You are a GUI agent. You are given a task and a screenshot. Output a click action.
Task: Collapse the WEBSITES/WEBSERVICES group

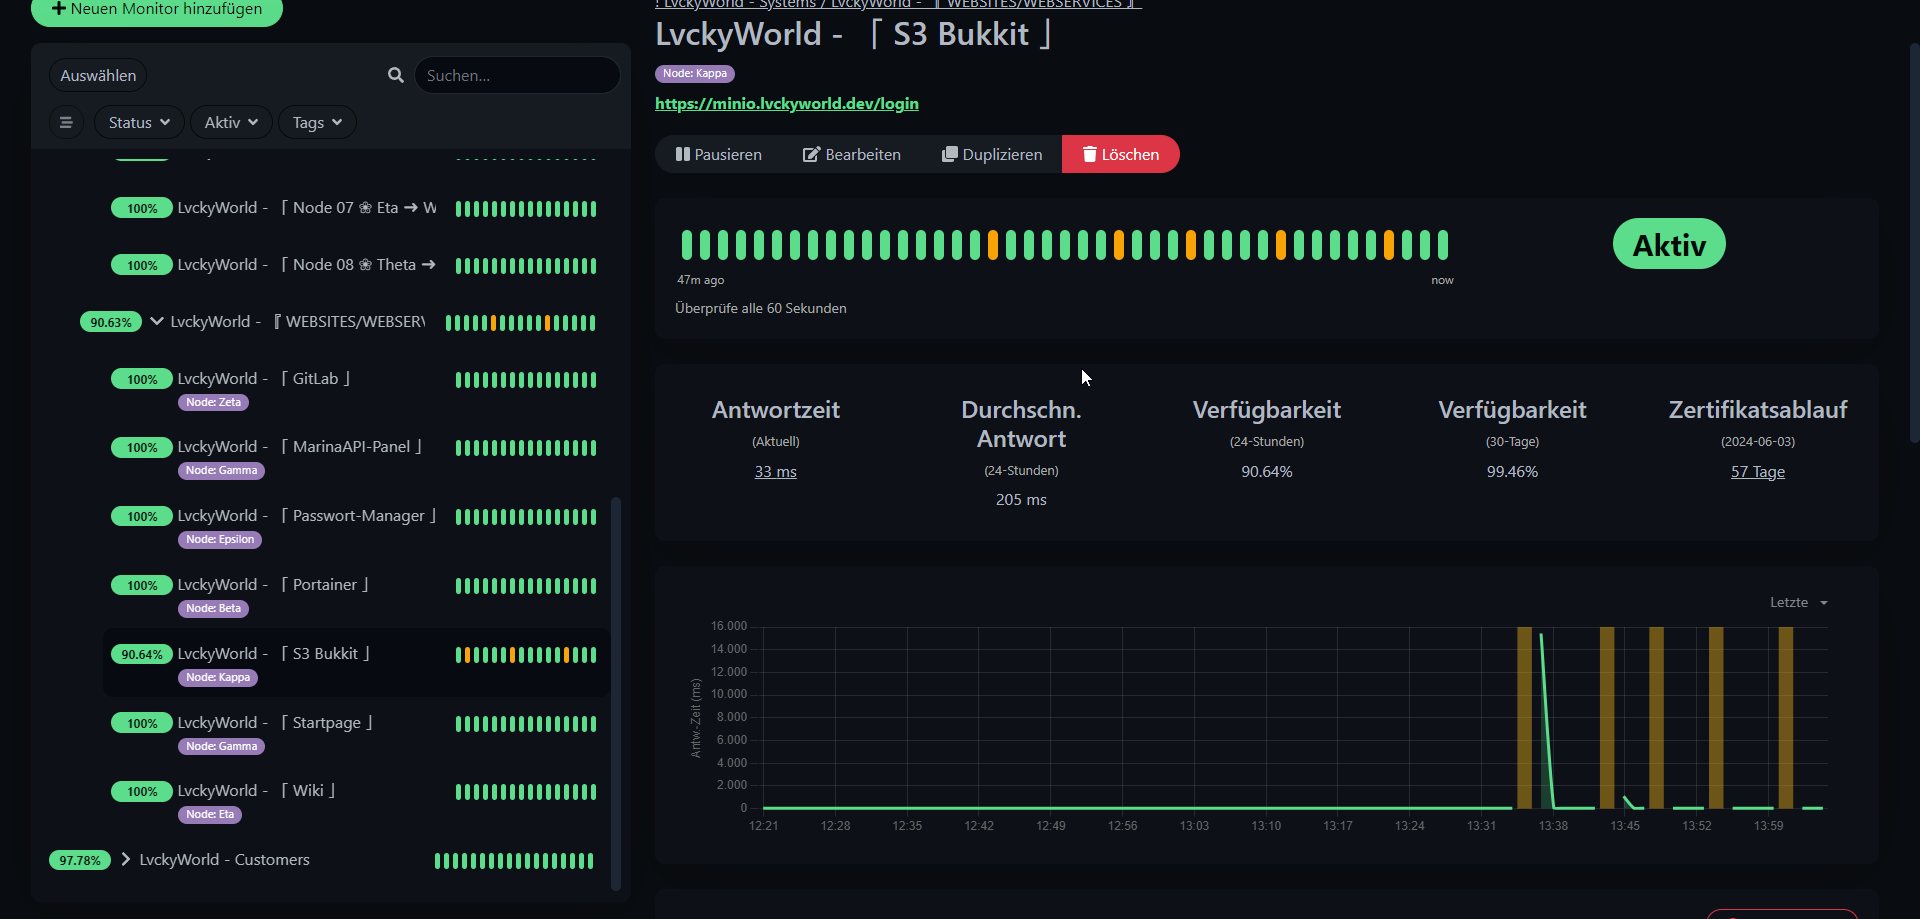(x=157, y=321)
